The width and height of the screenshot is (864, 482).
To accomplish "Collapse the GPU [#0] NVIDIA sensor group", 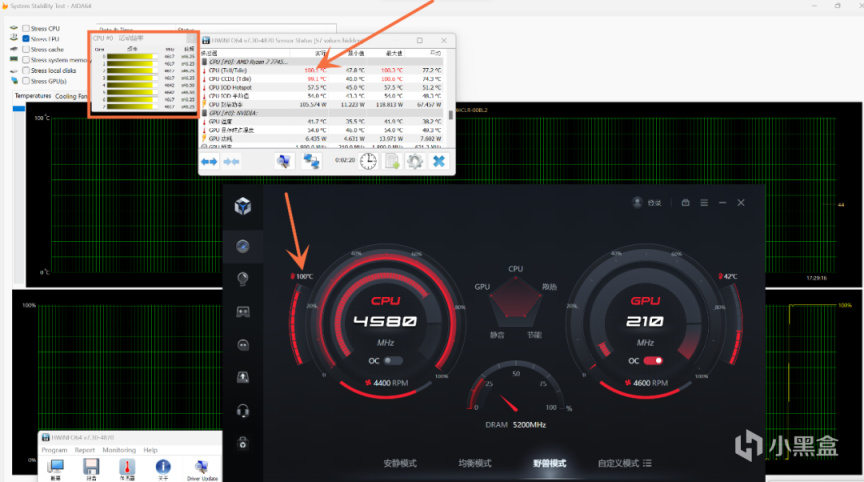I will 205,113.
